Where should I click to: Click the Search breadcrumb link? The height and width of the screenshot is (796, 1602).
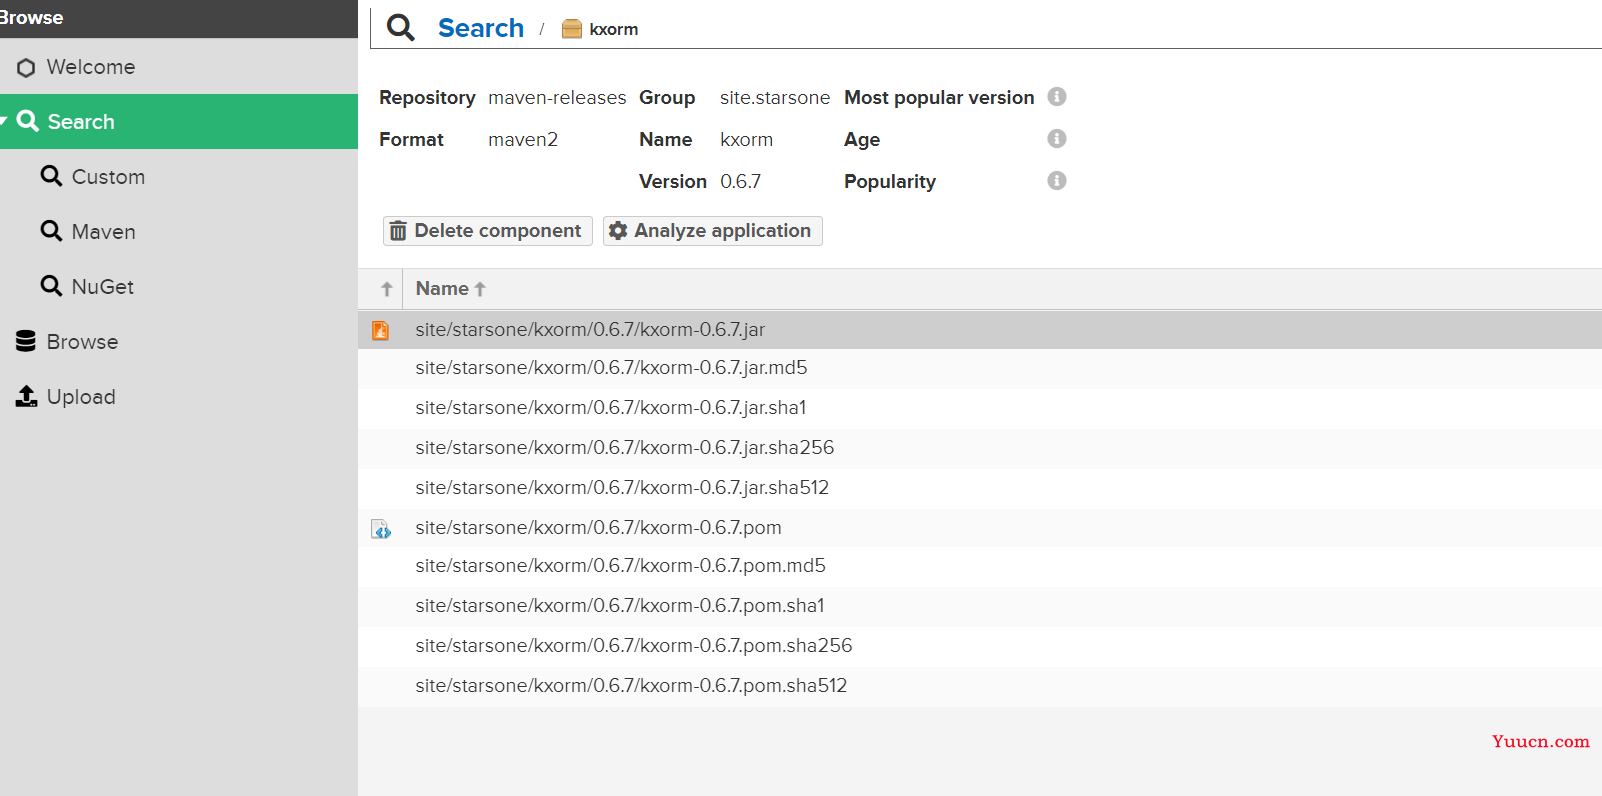[481, 28]
